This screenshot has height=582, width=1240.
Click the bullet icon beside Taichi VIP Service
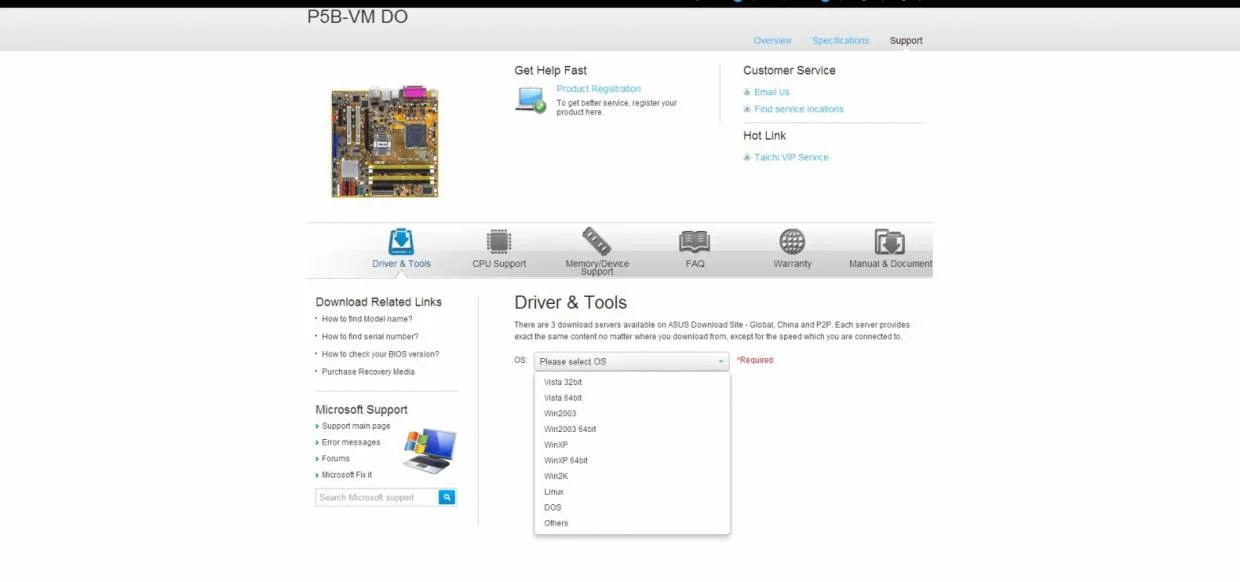click(x=747, y=157)
